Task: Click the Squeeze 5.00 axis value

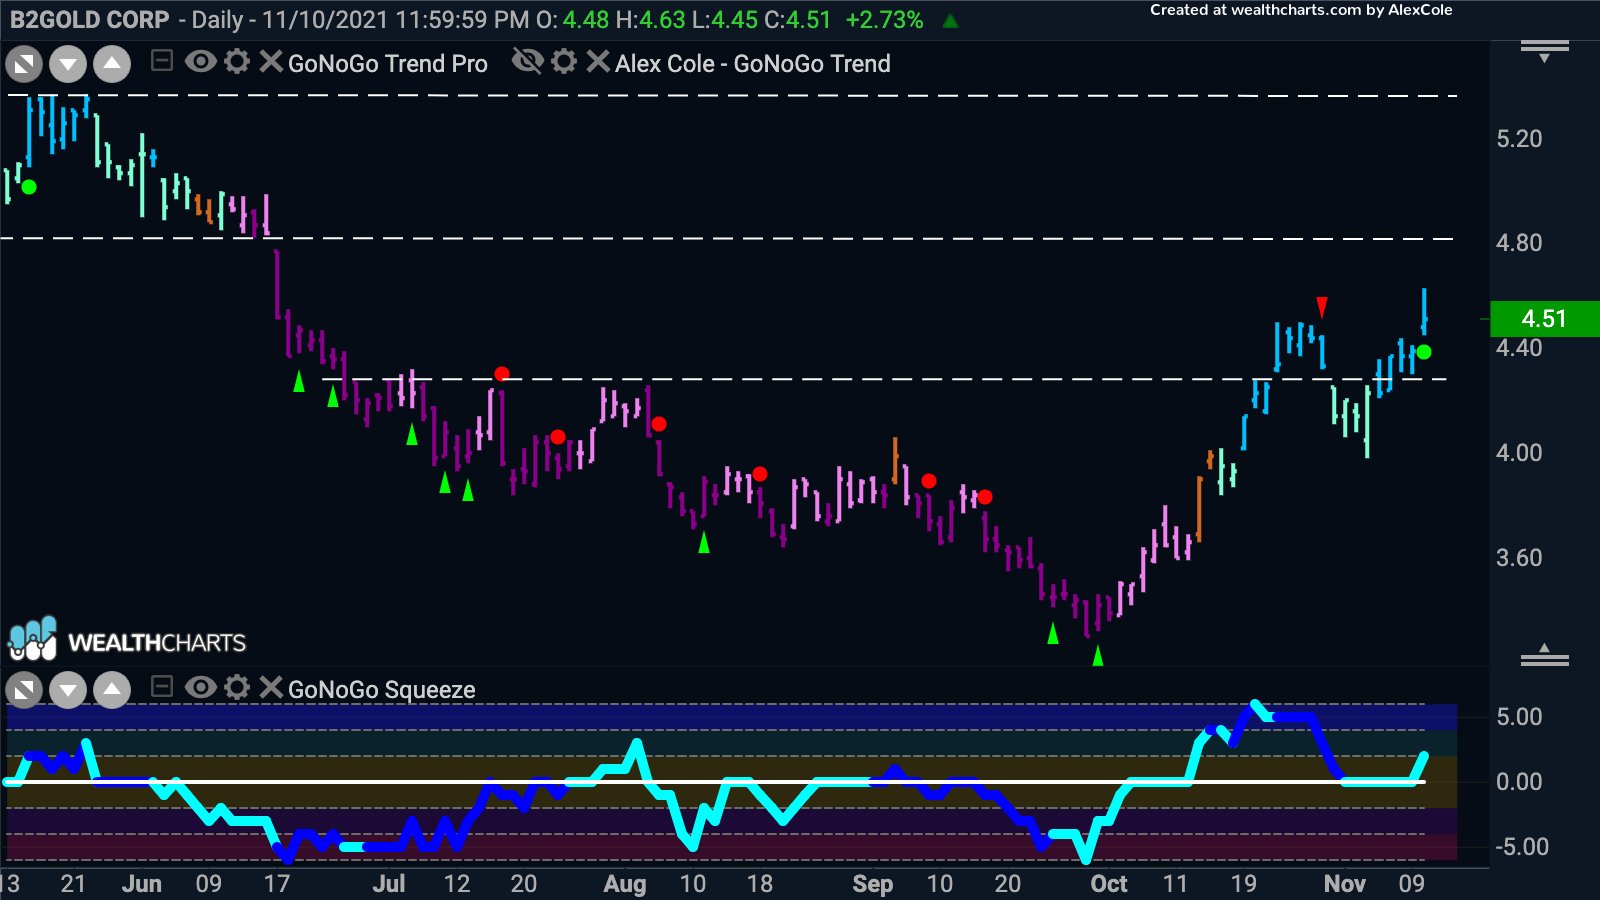Action: (x=1519, y=717)
